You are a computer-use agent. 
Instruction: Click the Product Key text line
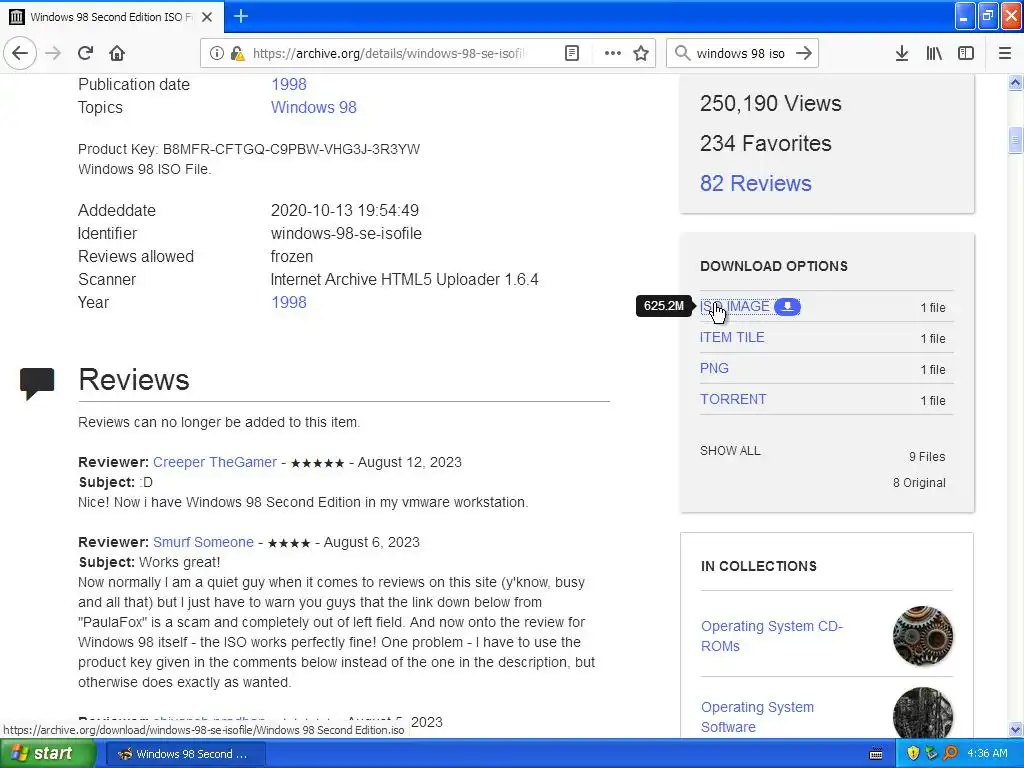point(249,149)
